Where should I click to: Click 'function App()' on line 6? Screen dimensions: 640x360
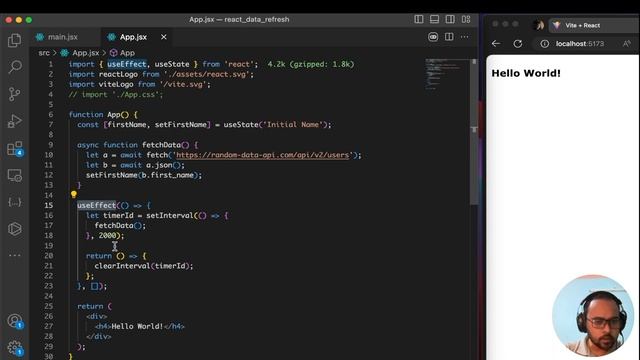[99, 115]
